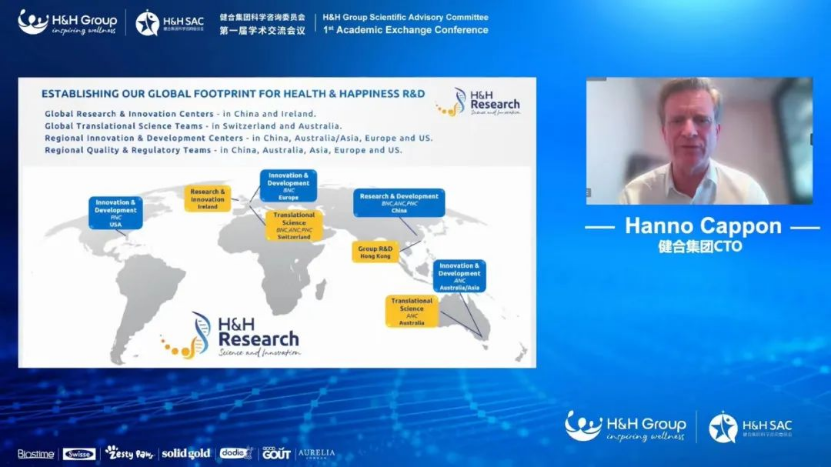Click the Biostime brand logo
This screenshot has width=831, height=468.
36,454
